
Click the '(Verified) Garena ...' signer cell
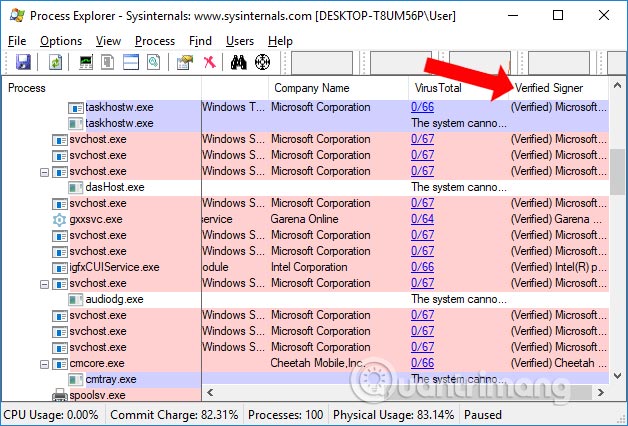pyautogui.click(x=556, y=219)
